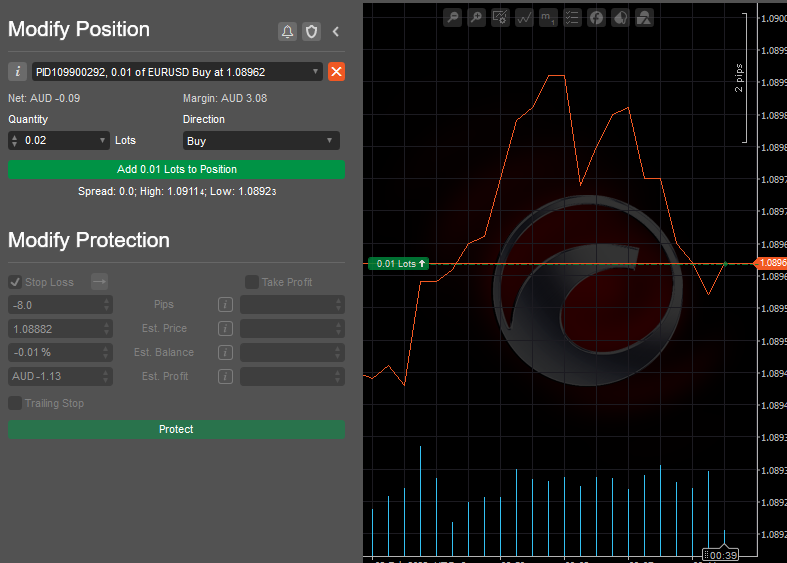Click the Margin: AUD 3.08 text
787x563 pixels.
click(x=225, y=98)
